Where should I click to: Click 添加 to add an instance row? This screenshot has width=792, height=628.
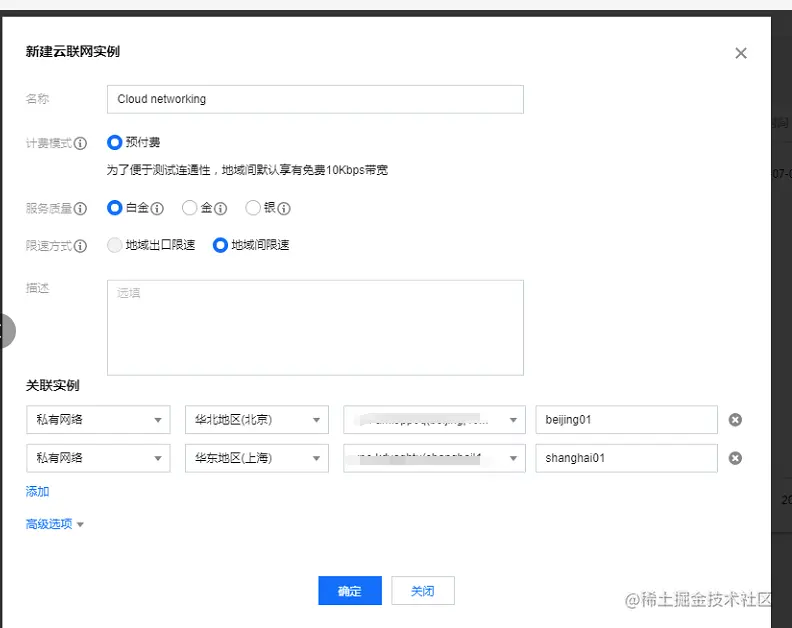point(37,491)
